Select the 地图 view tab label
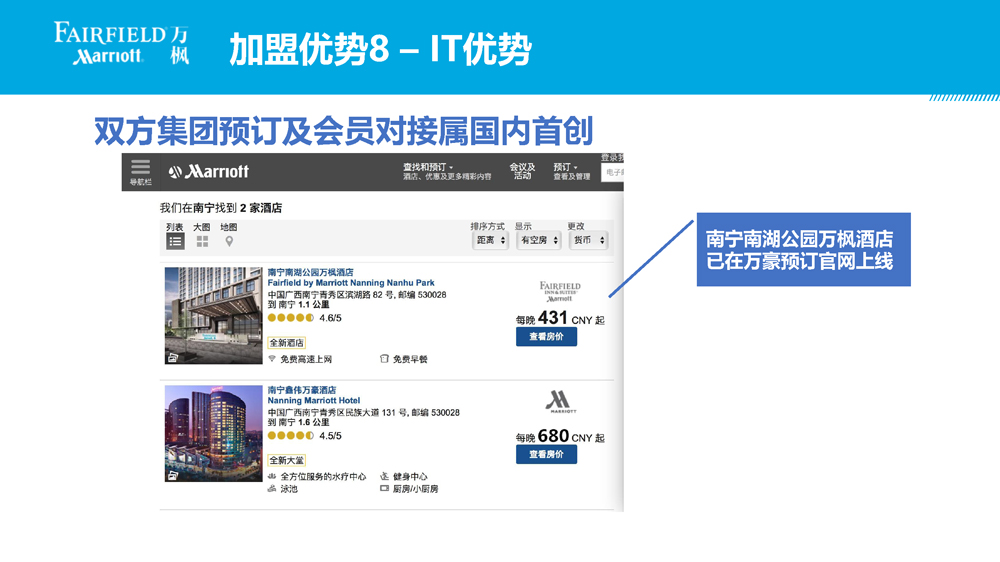Image resolution: width=1000 pixels, height=562 pixels. coord(228,227)
